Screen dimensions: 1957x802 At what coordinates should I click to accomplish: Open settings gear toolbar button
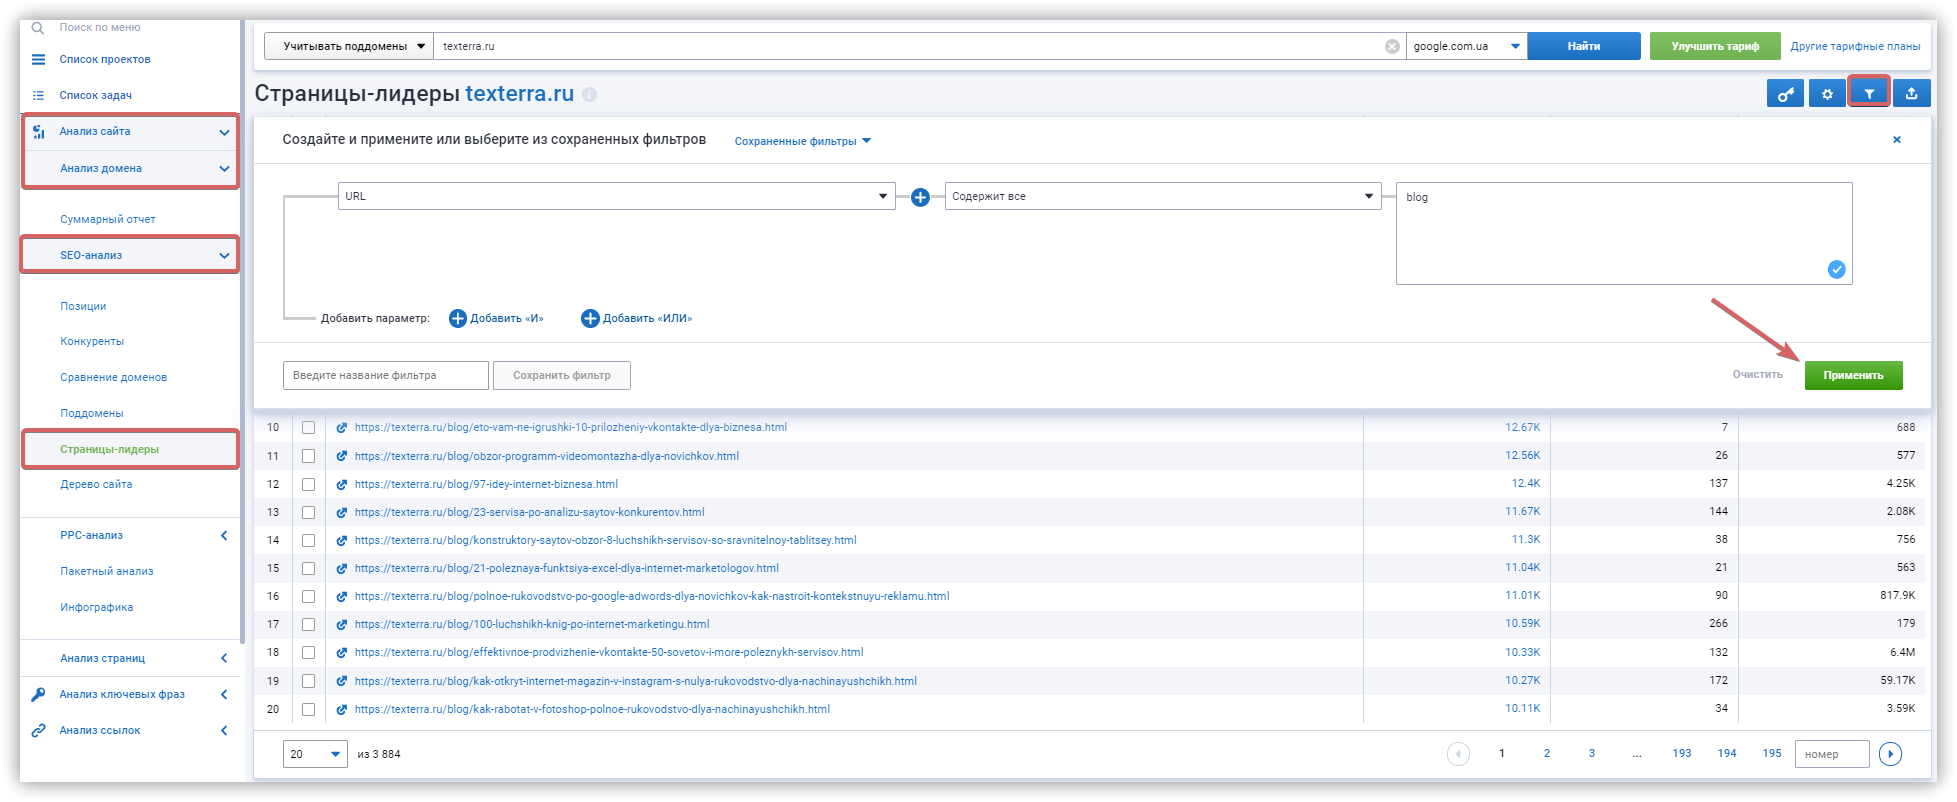coord(1827,94)
